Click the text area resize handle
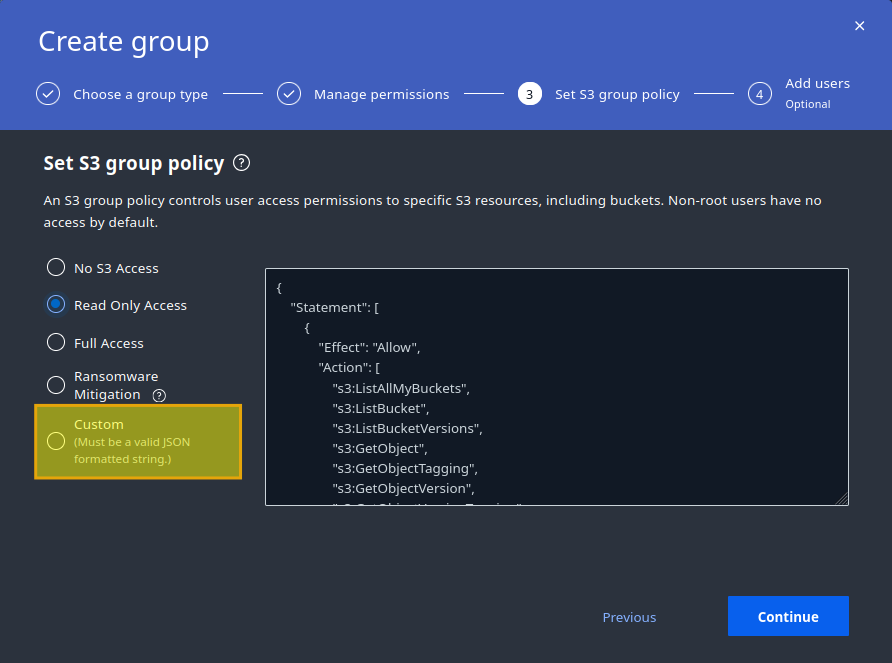The image size is (892, 663). pos(842,499)
